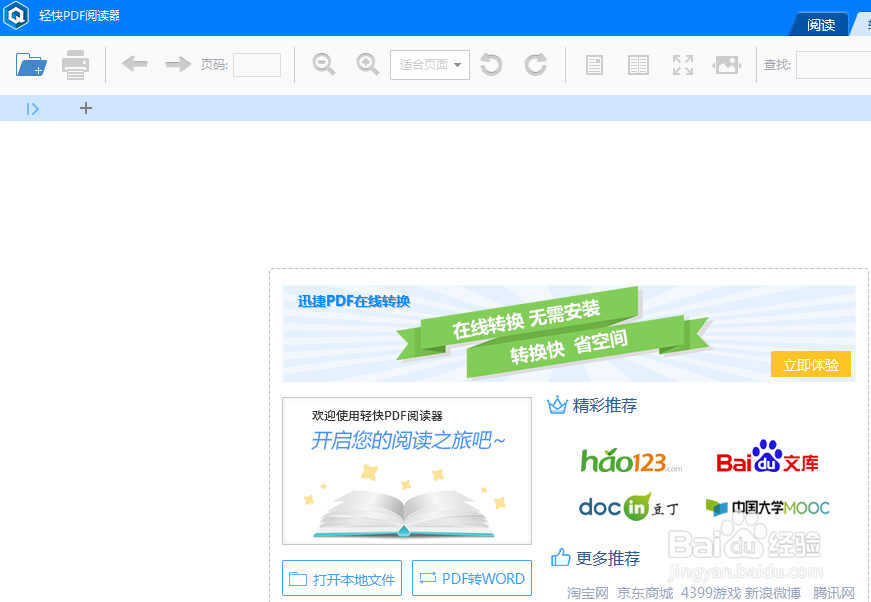Click the 轻快PDF阅读器 app logo
The image size is (871, 602).
point(16,15)
